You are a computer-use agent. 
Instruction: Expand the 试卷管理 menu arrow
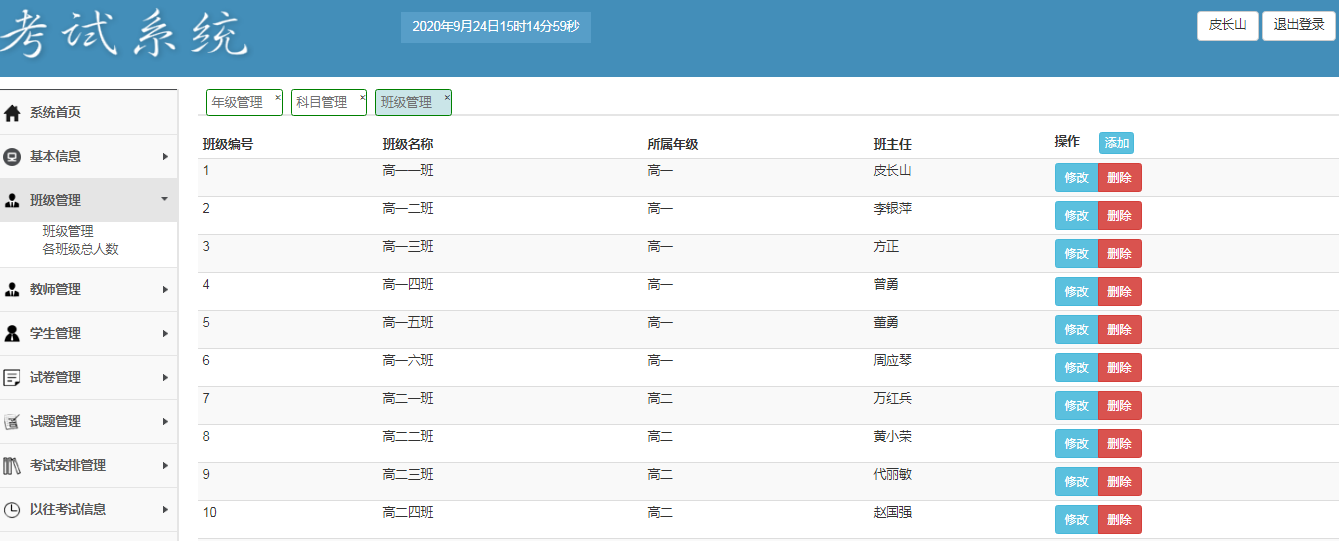(165, 378)
